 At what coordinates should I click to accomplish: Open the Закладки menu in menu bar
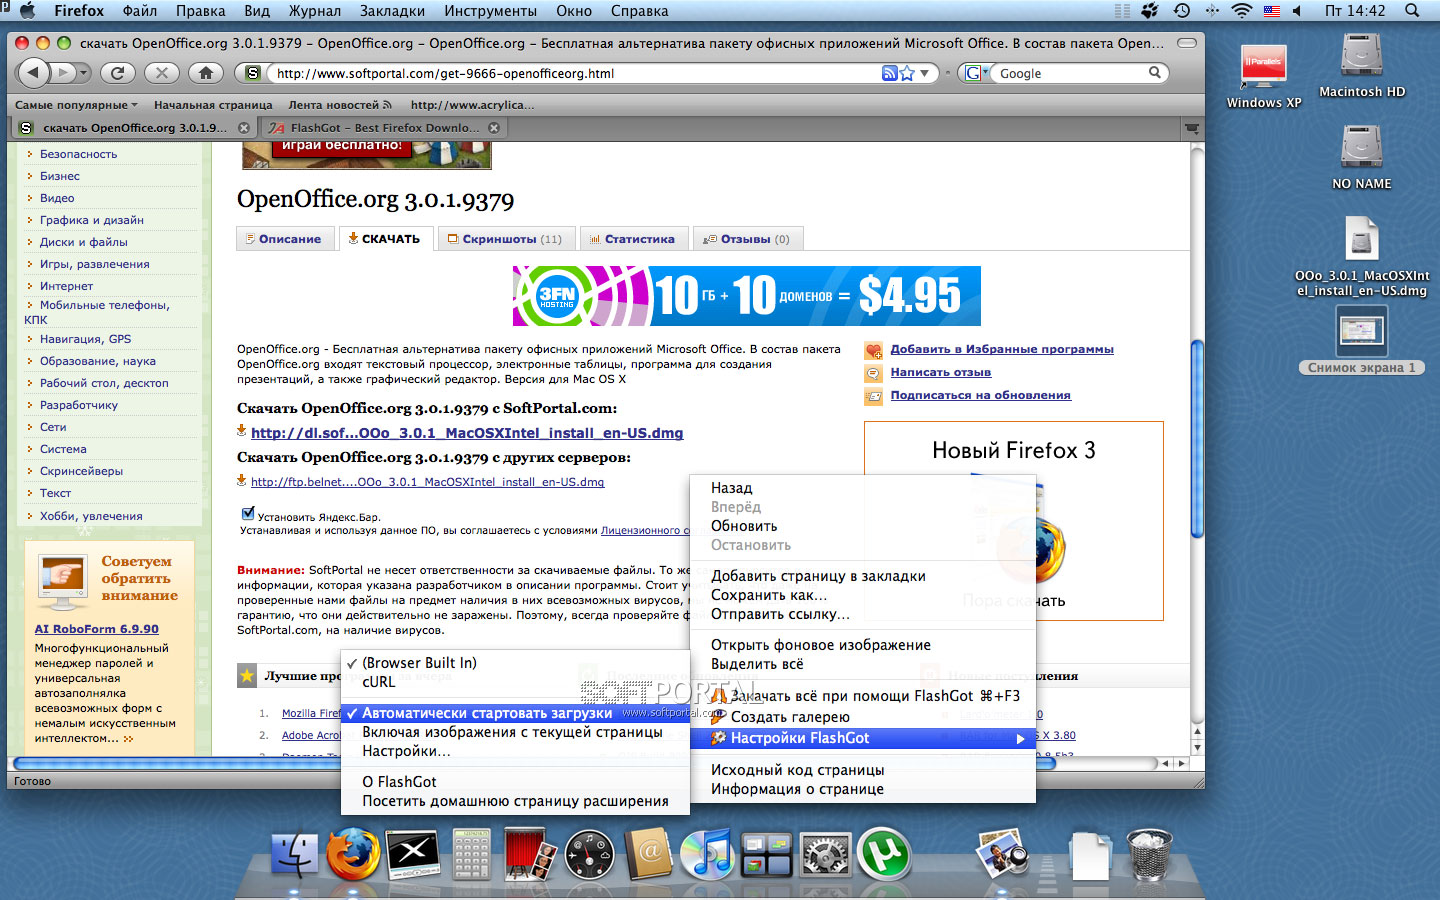(393, 11)
